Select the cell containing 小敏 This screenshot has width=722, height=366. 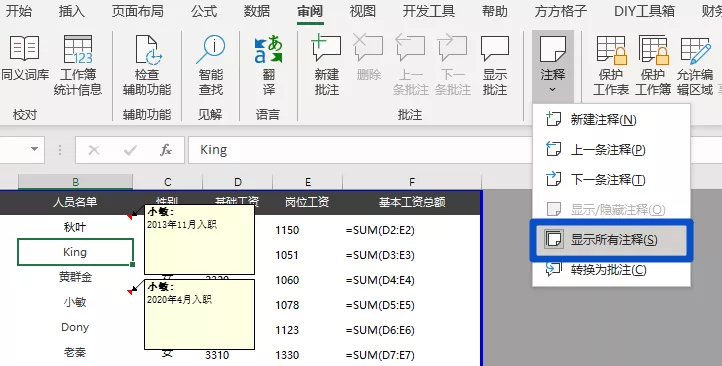[75, 302]
